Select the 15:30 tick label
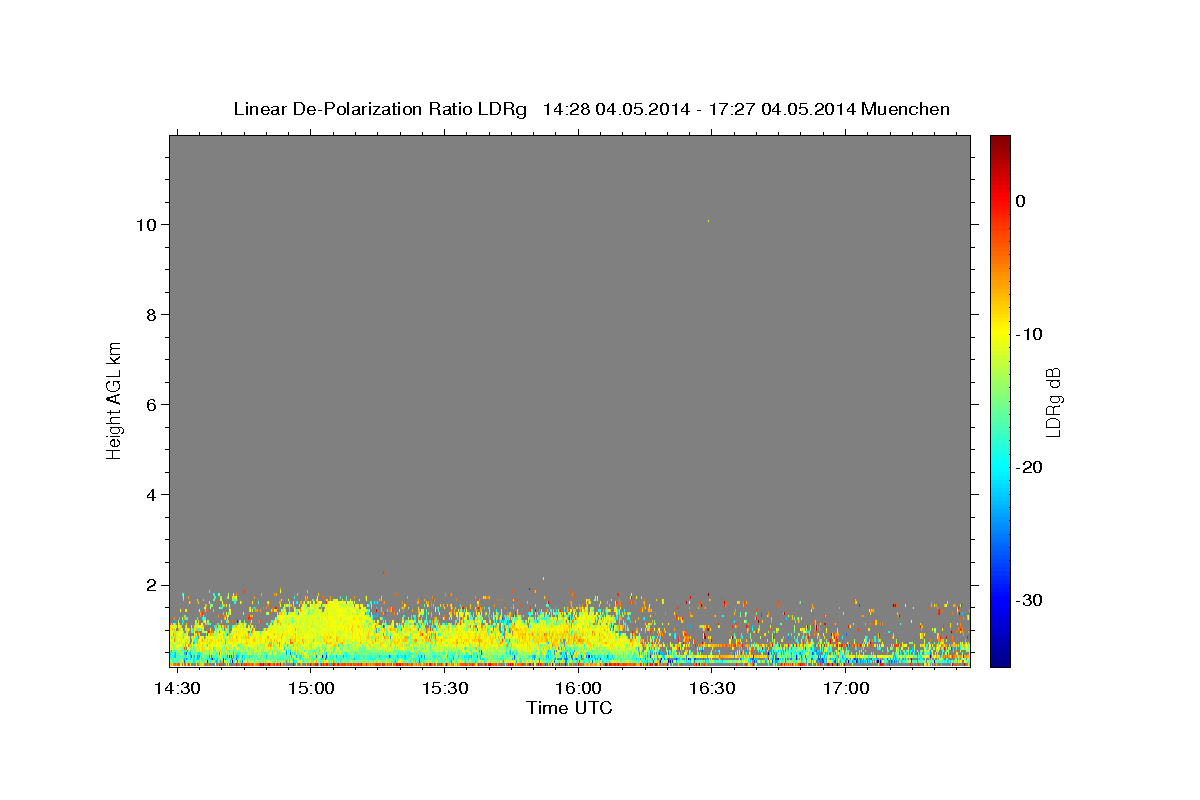Screen dimensions: 1200x800 coord(445,689)
